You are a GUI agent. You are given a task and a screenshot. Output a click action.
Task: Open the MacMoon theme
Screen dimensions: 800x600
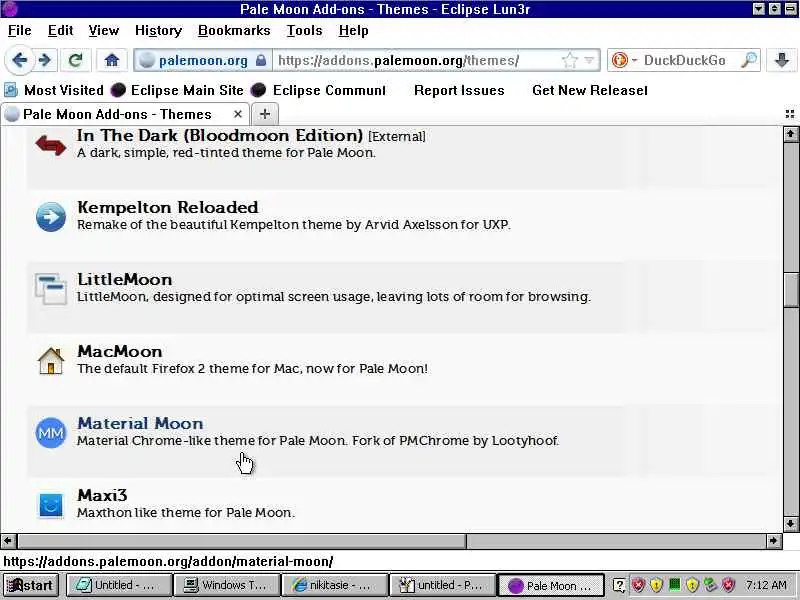(x=119, y=352)
